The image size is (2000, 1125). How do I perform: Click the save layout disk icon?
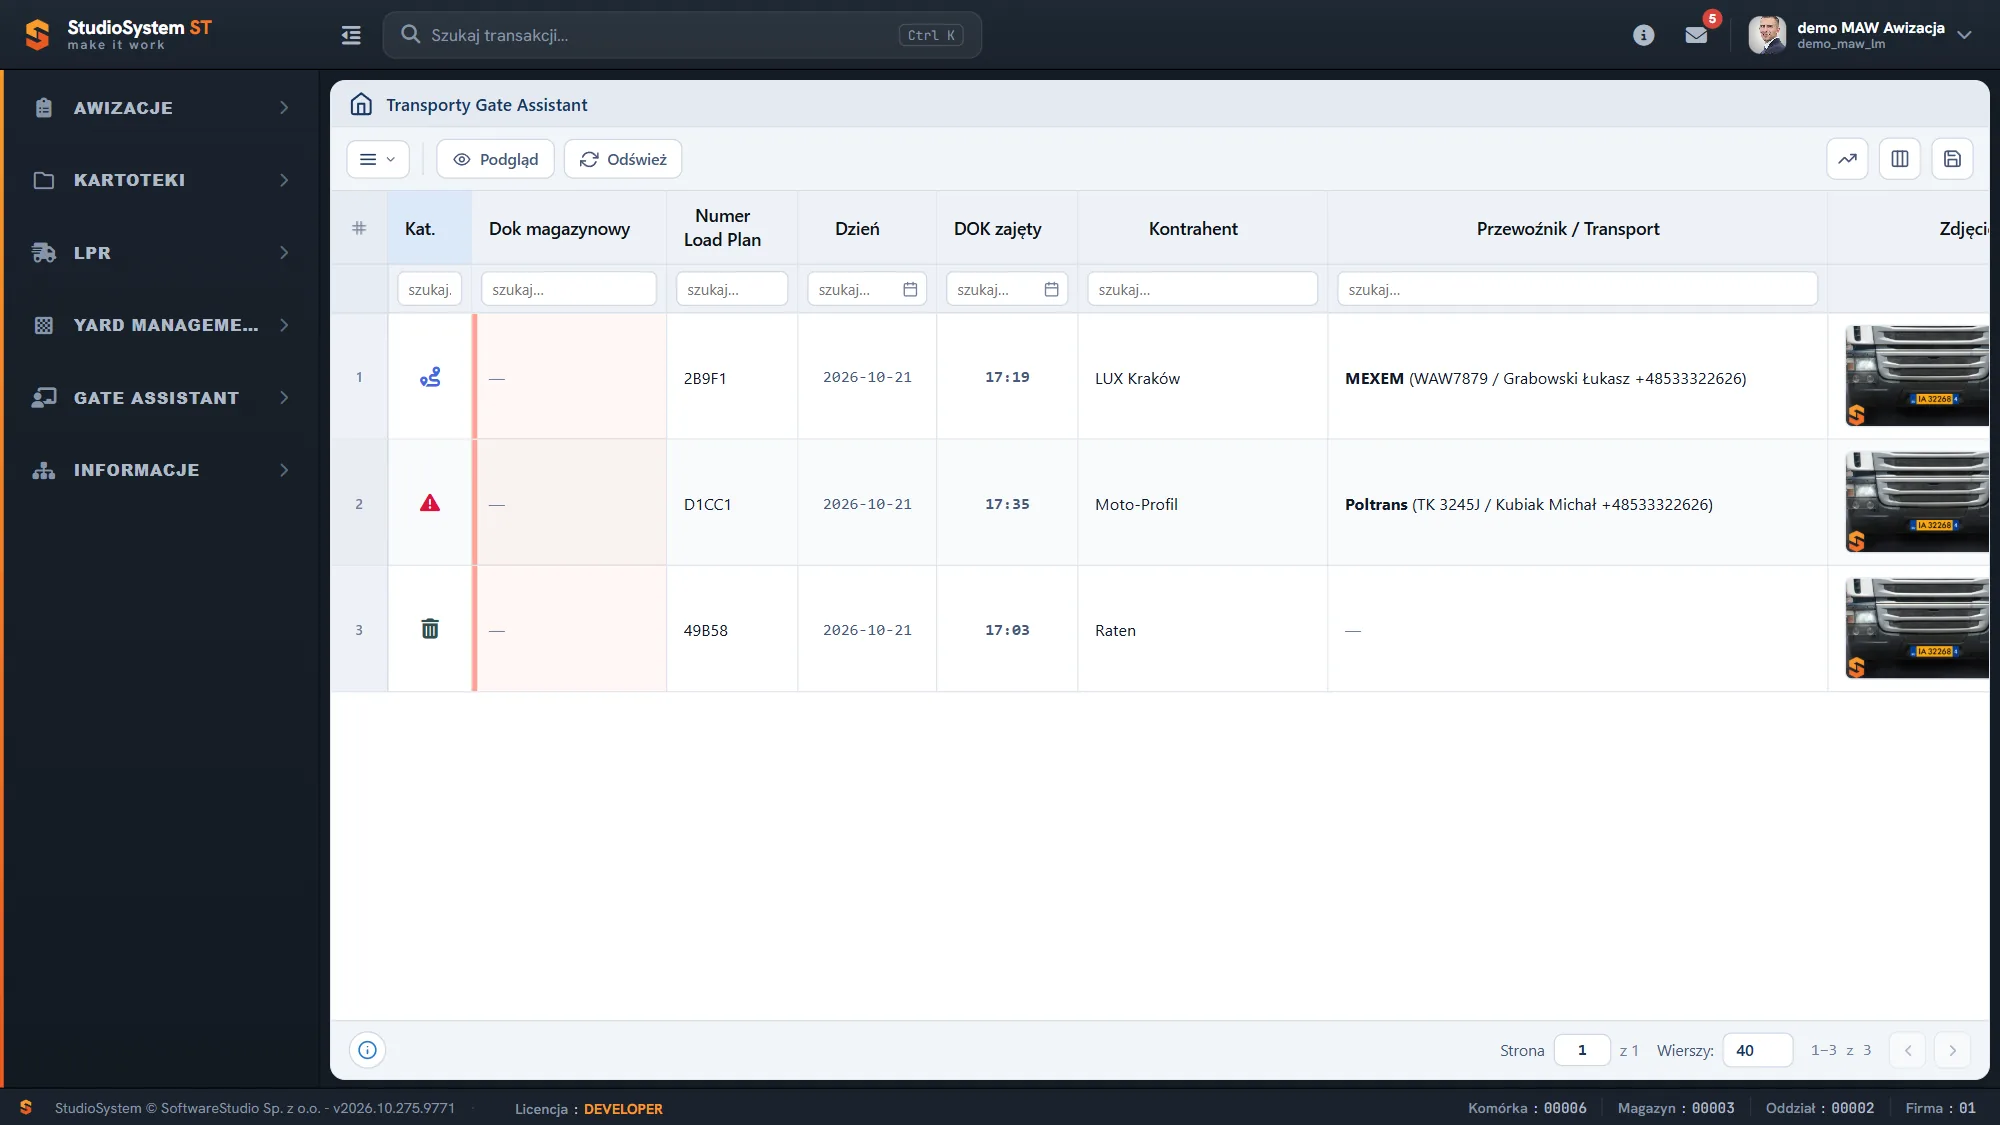1952,159
